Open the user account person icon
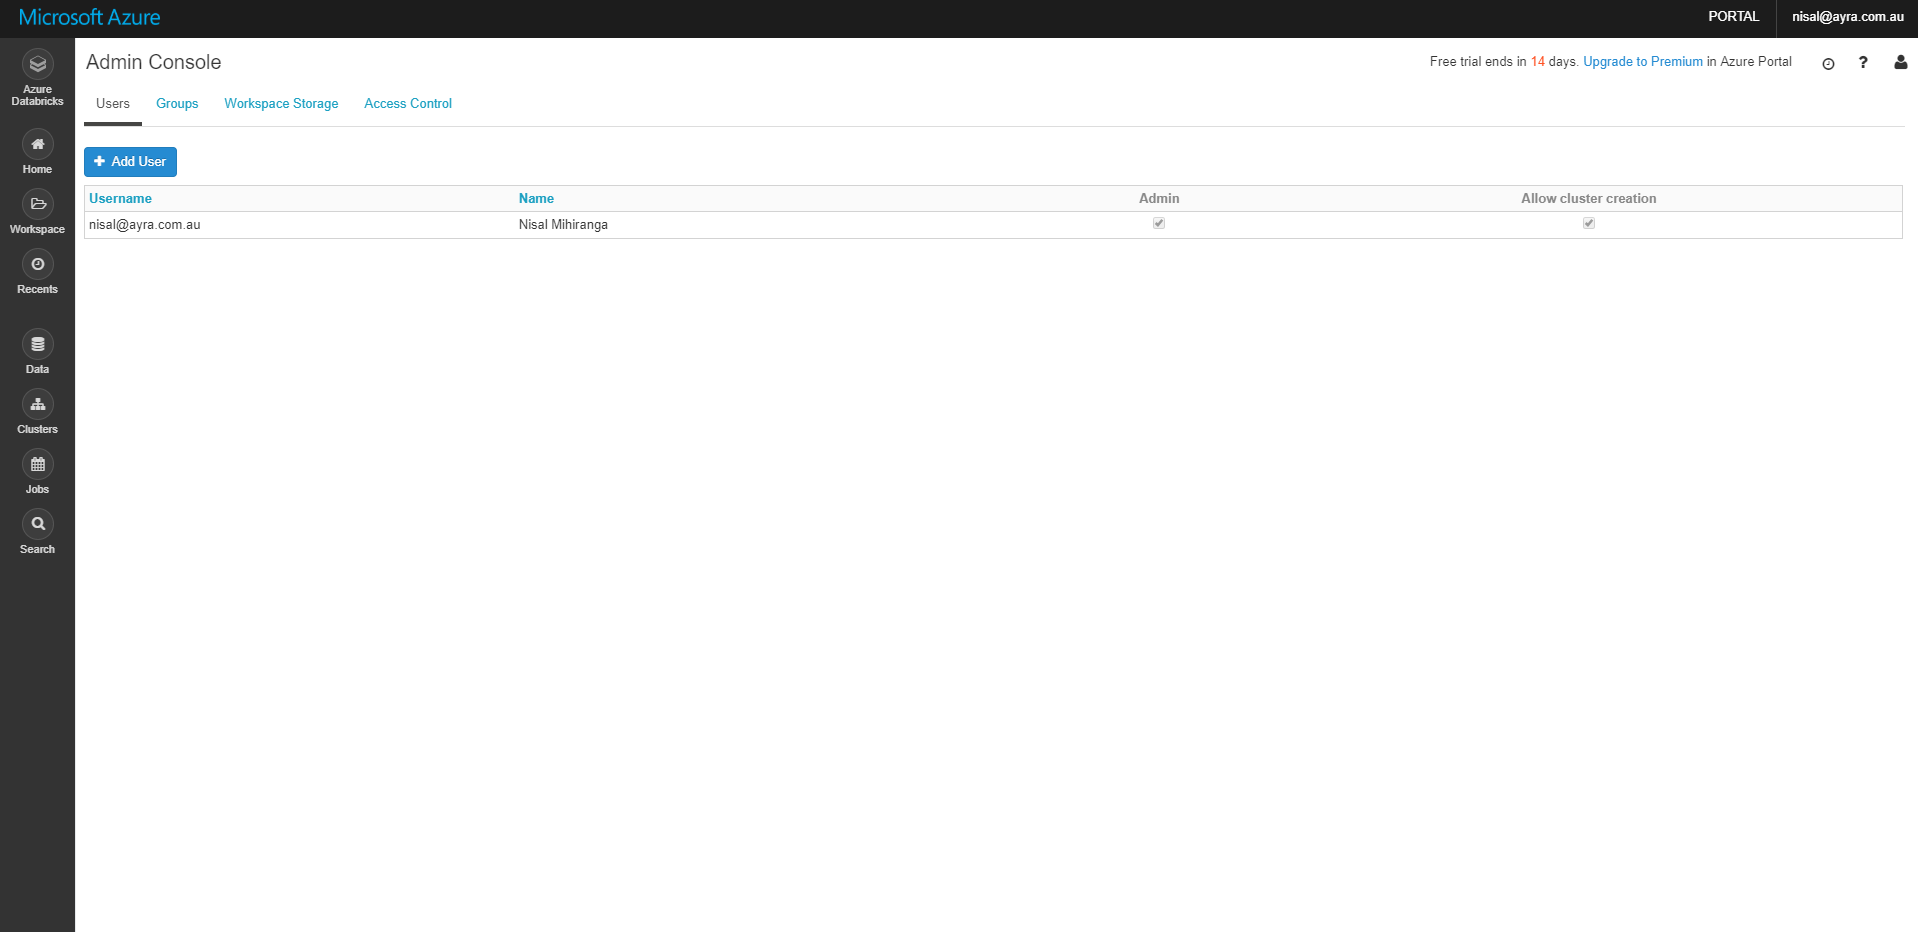Screen dimensions: 1918x932 1900,62
